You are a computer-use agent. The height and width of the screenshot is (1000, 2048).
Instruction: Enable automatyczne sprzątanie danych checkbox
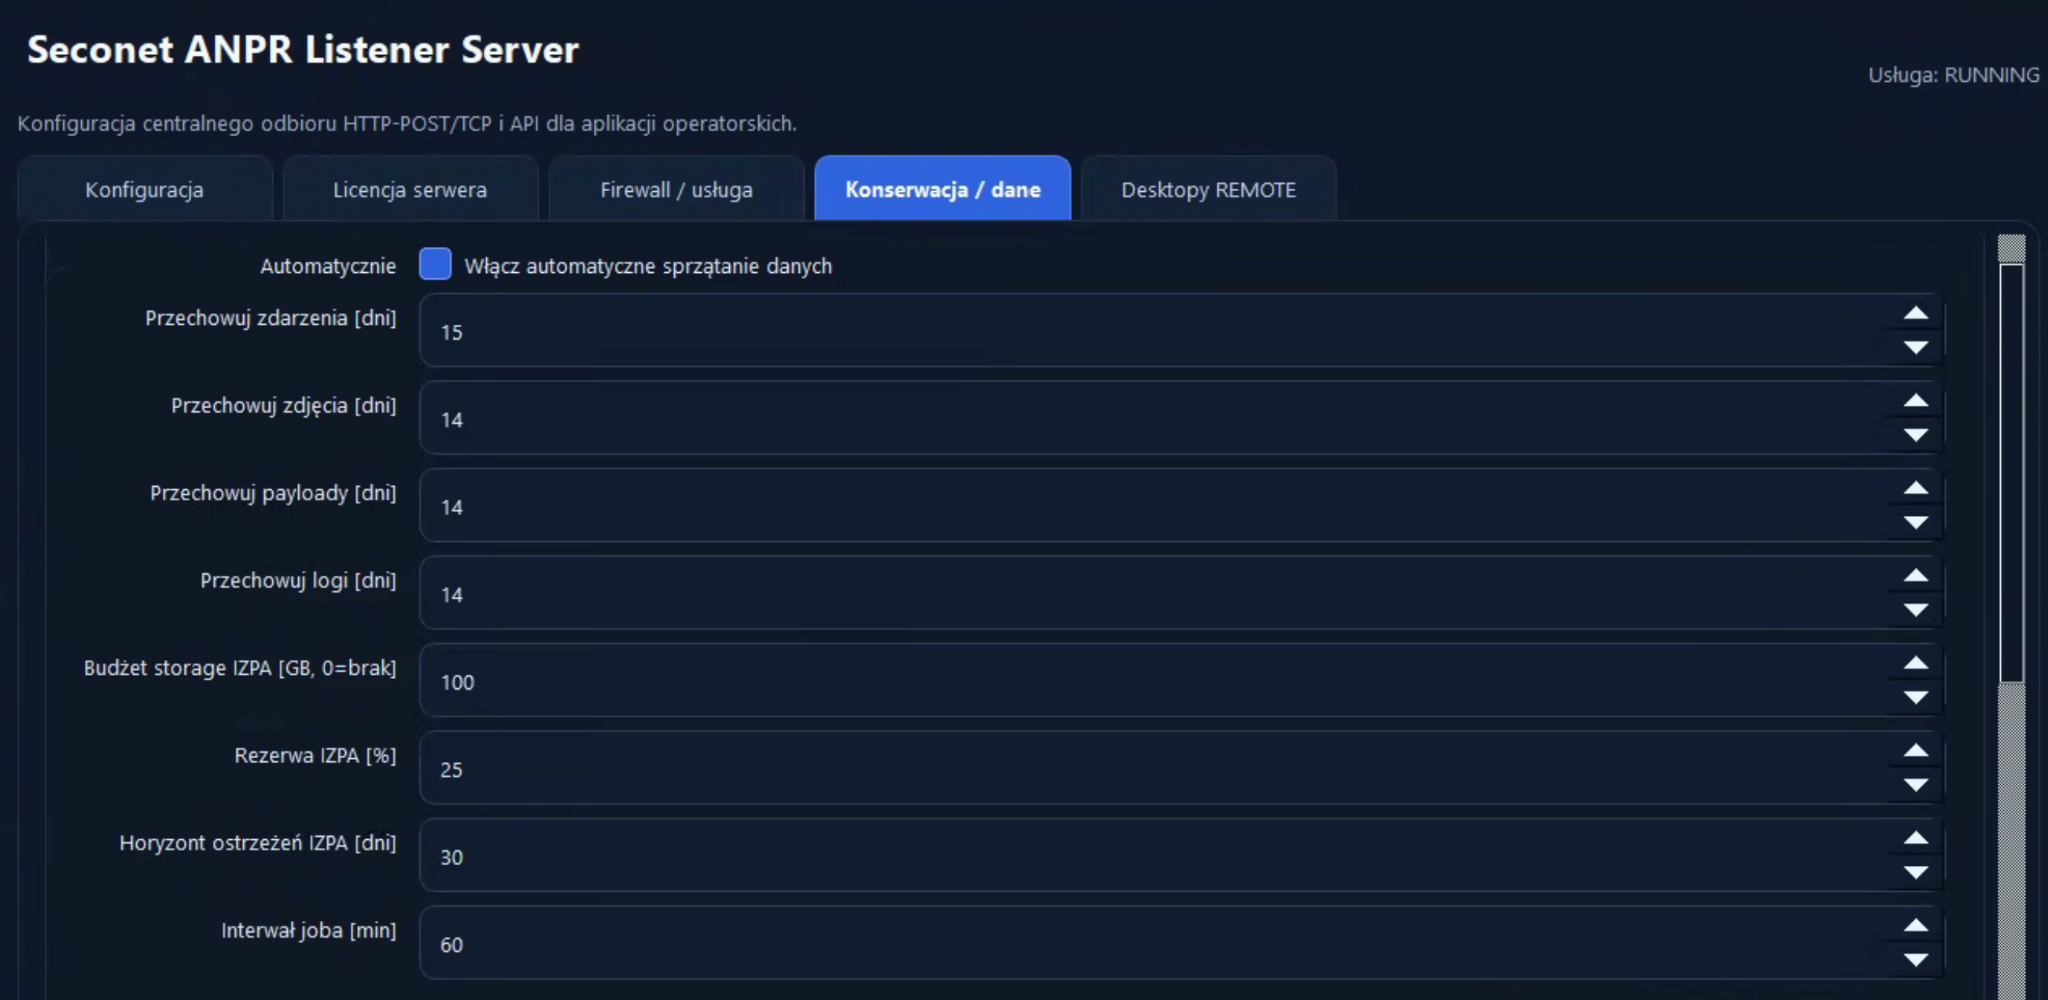(x=435, y=264)
